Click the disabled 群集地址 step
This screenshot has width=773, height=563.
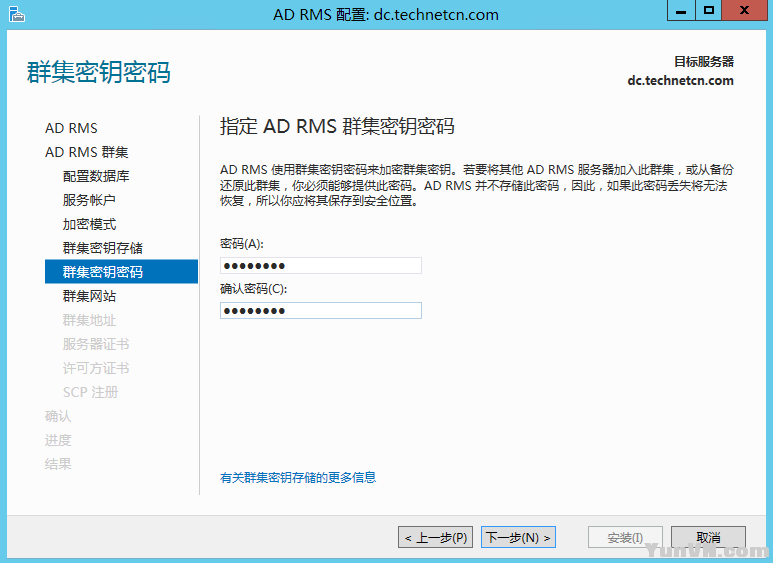[89, 320]
